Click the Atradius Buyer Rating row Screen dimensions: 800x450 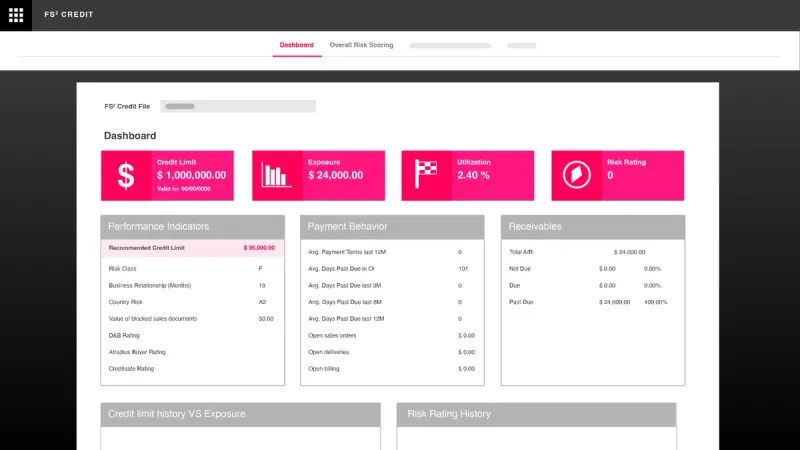(192, 352)
